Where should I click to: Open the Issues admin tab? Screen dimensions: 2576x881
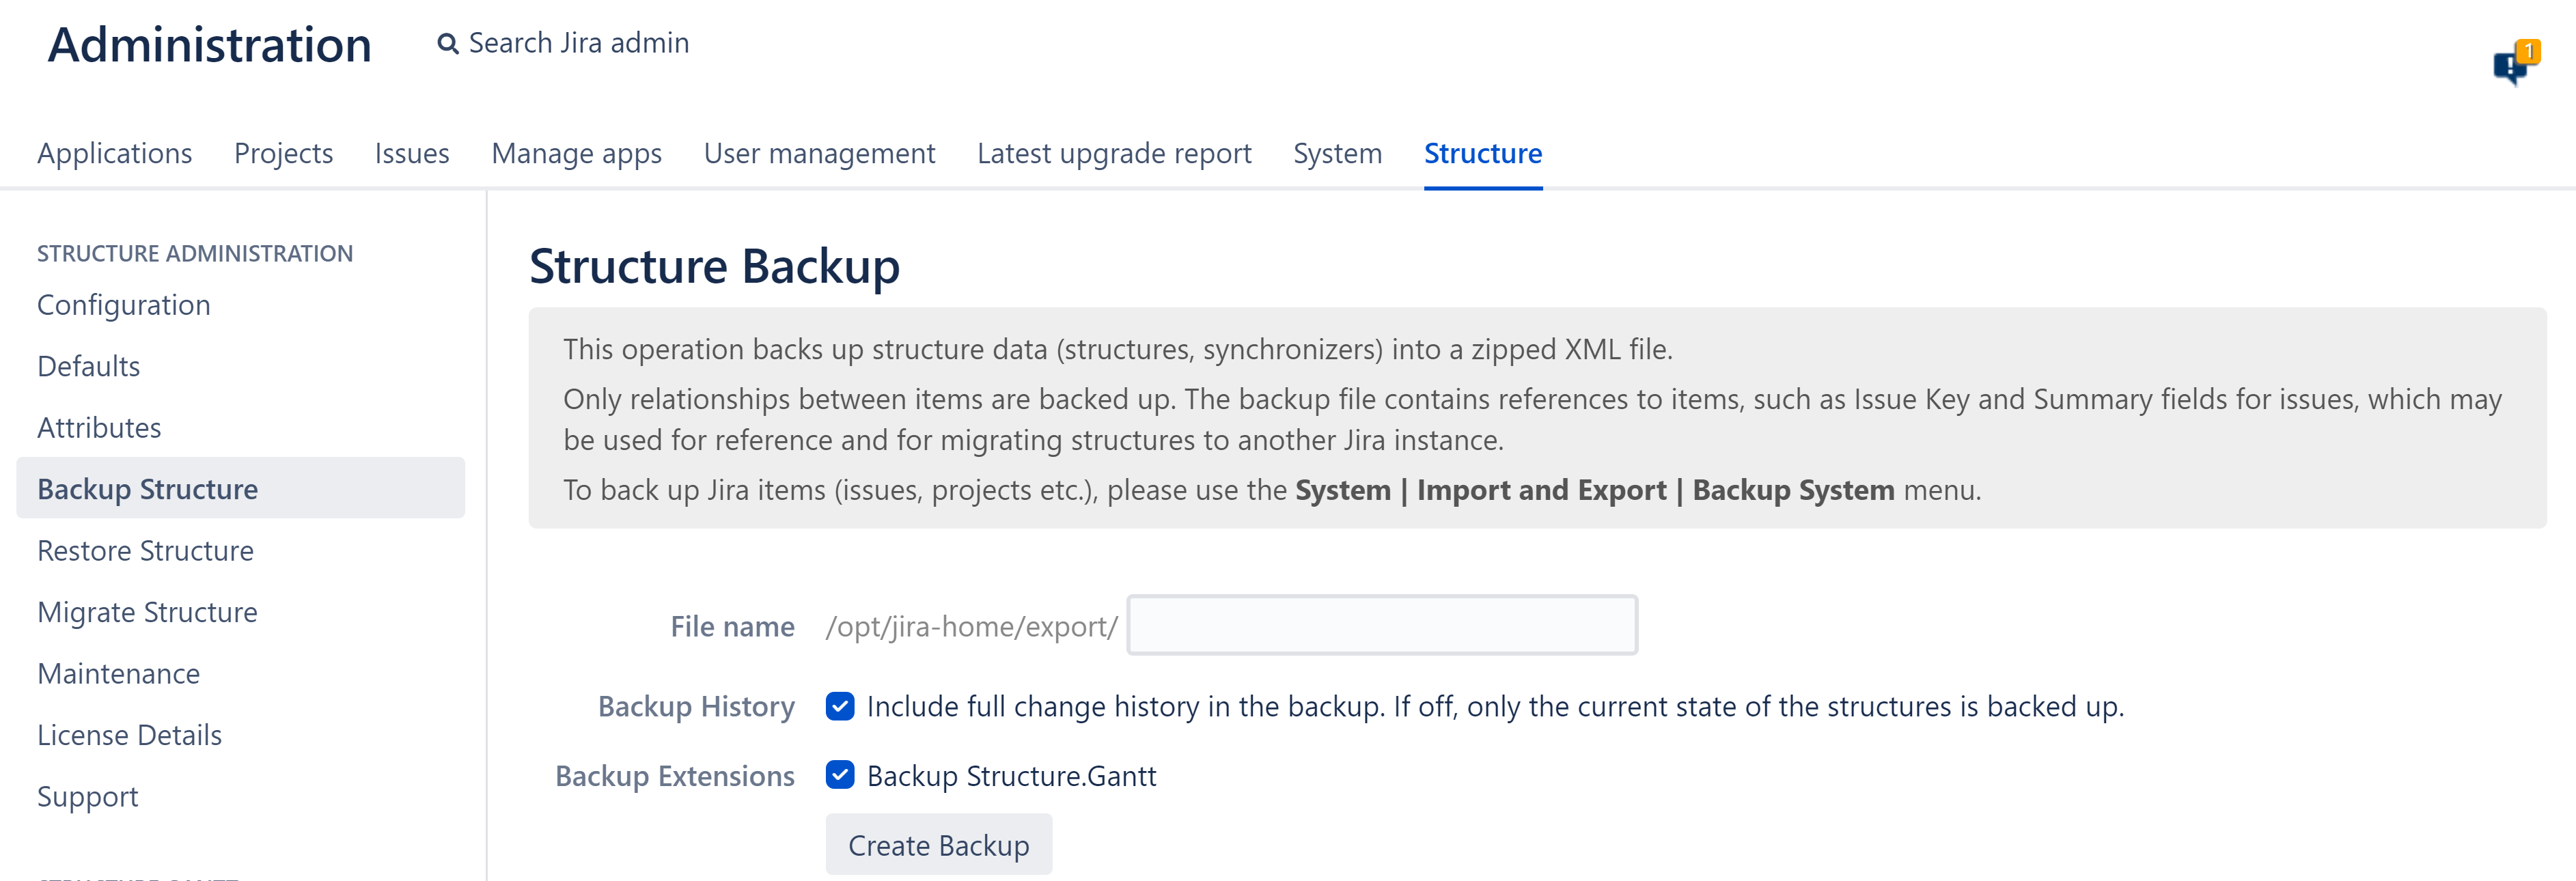(x=412, y=153)
